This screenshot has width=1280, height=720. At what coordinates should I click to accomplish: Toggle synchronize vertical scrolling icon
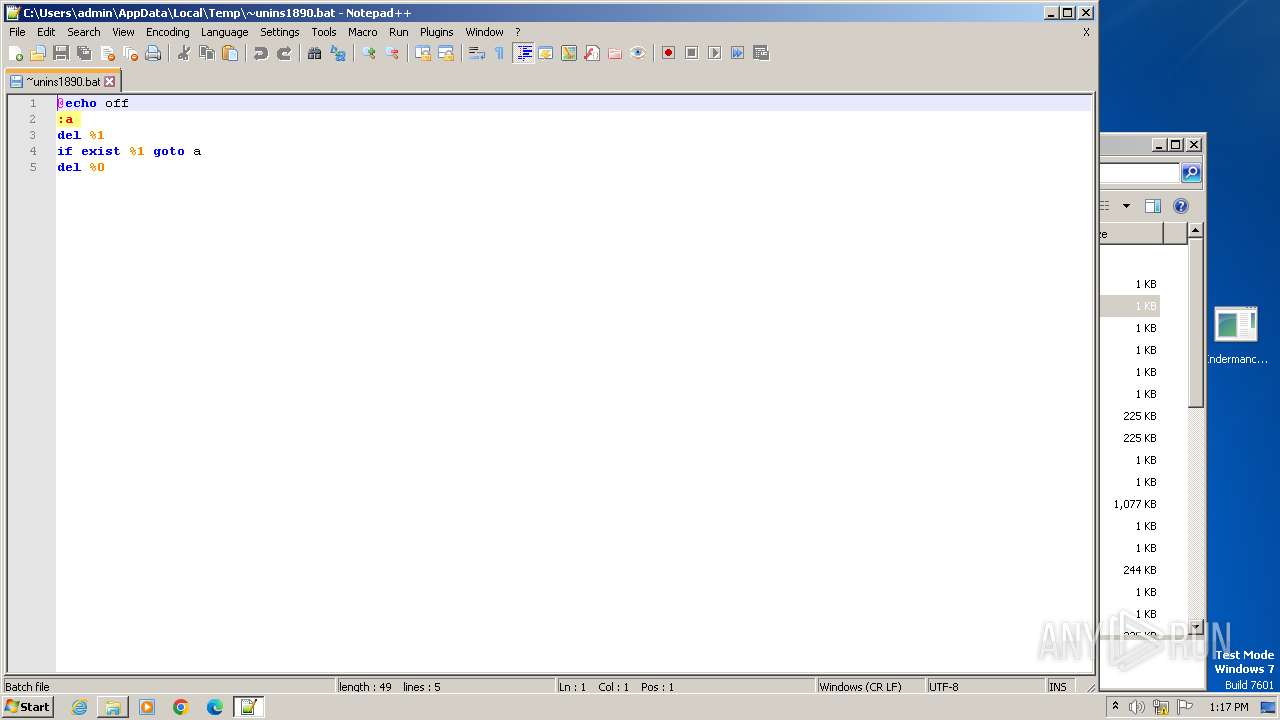coord(423,53)
